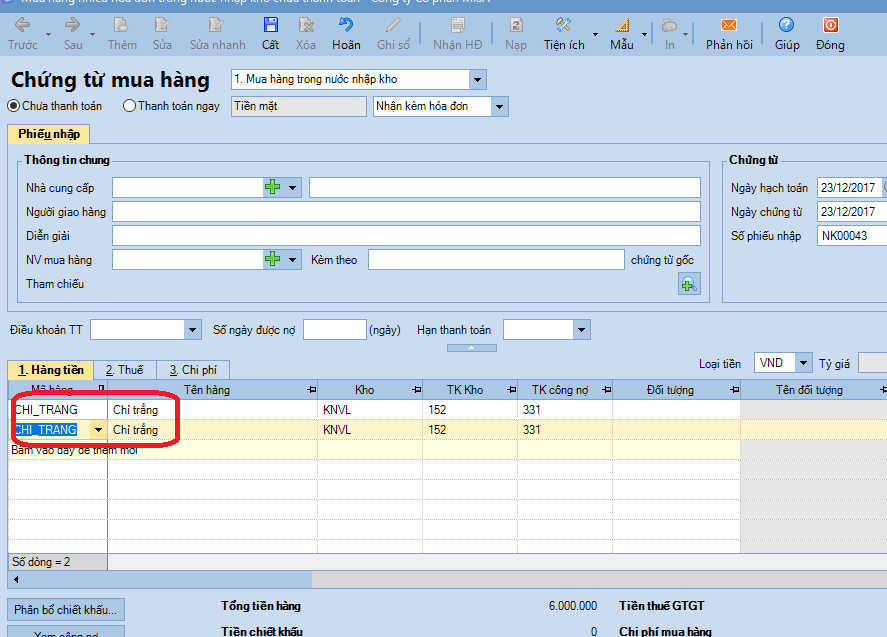
Task: Switch to 2. Thuế tab
Action: (124, 370)
